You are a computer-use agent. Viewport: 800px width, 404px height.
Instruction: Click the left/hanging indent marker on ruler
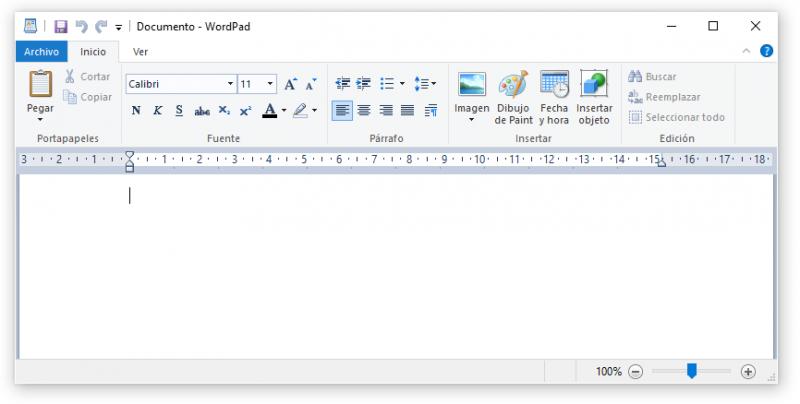(130, 165)
